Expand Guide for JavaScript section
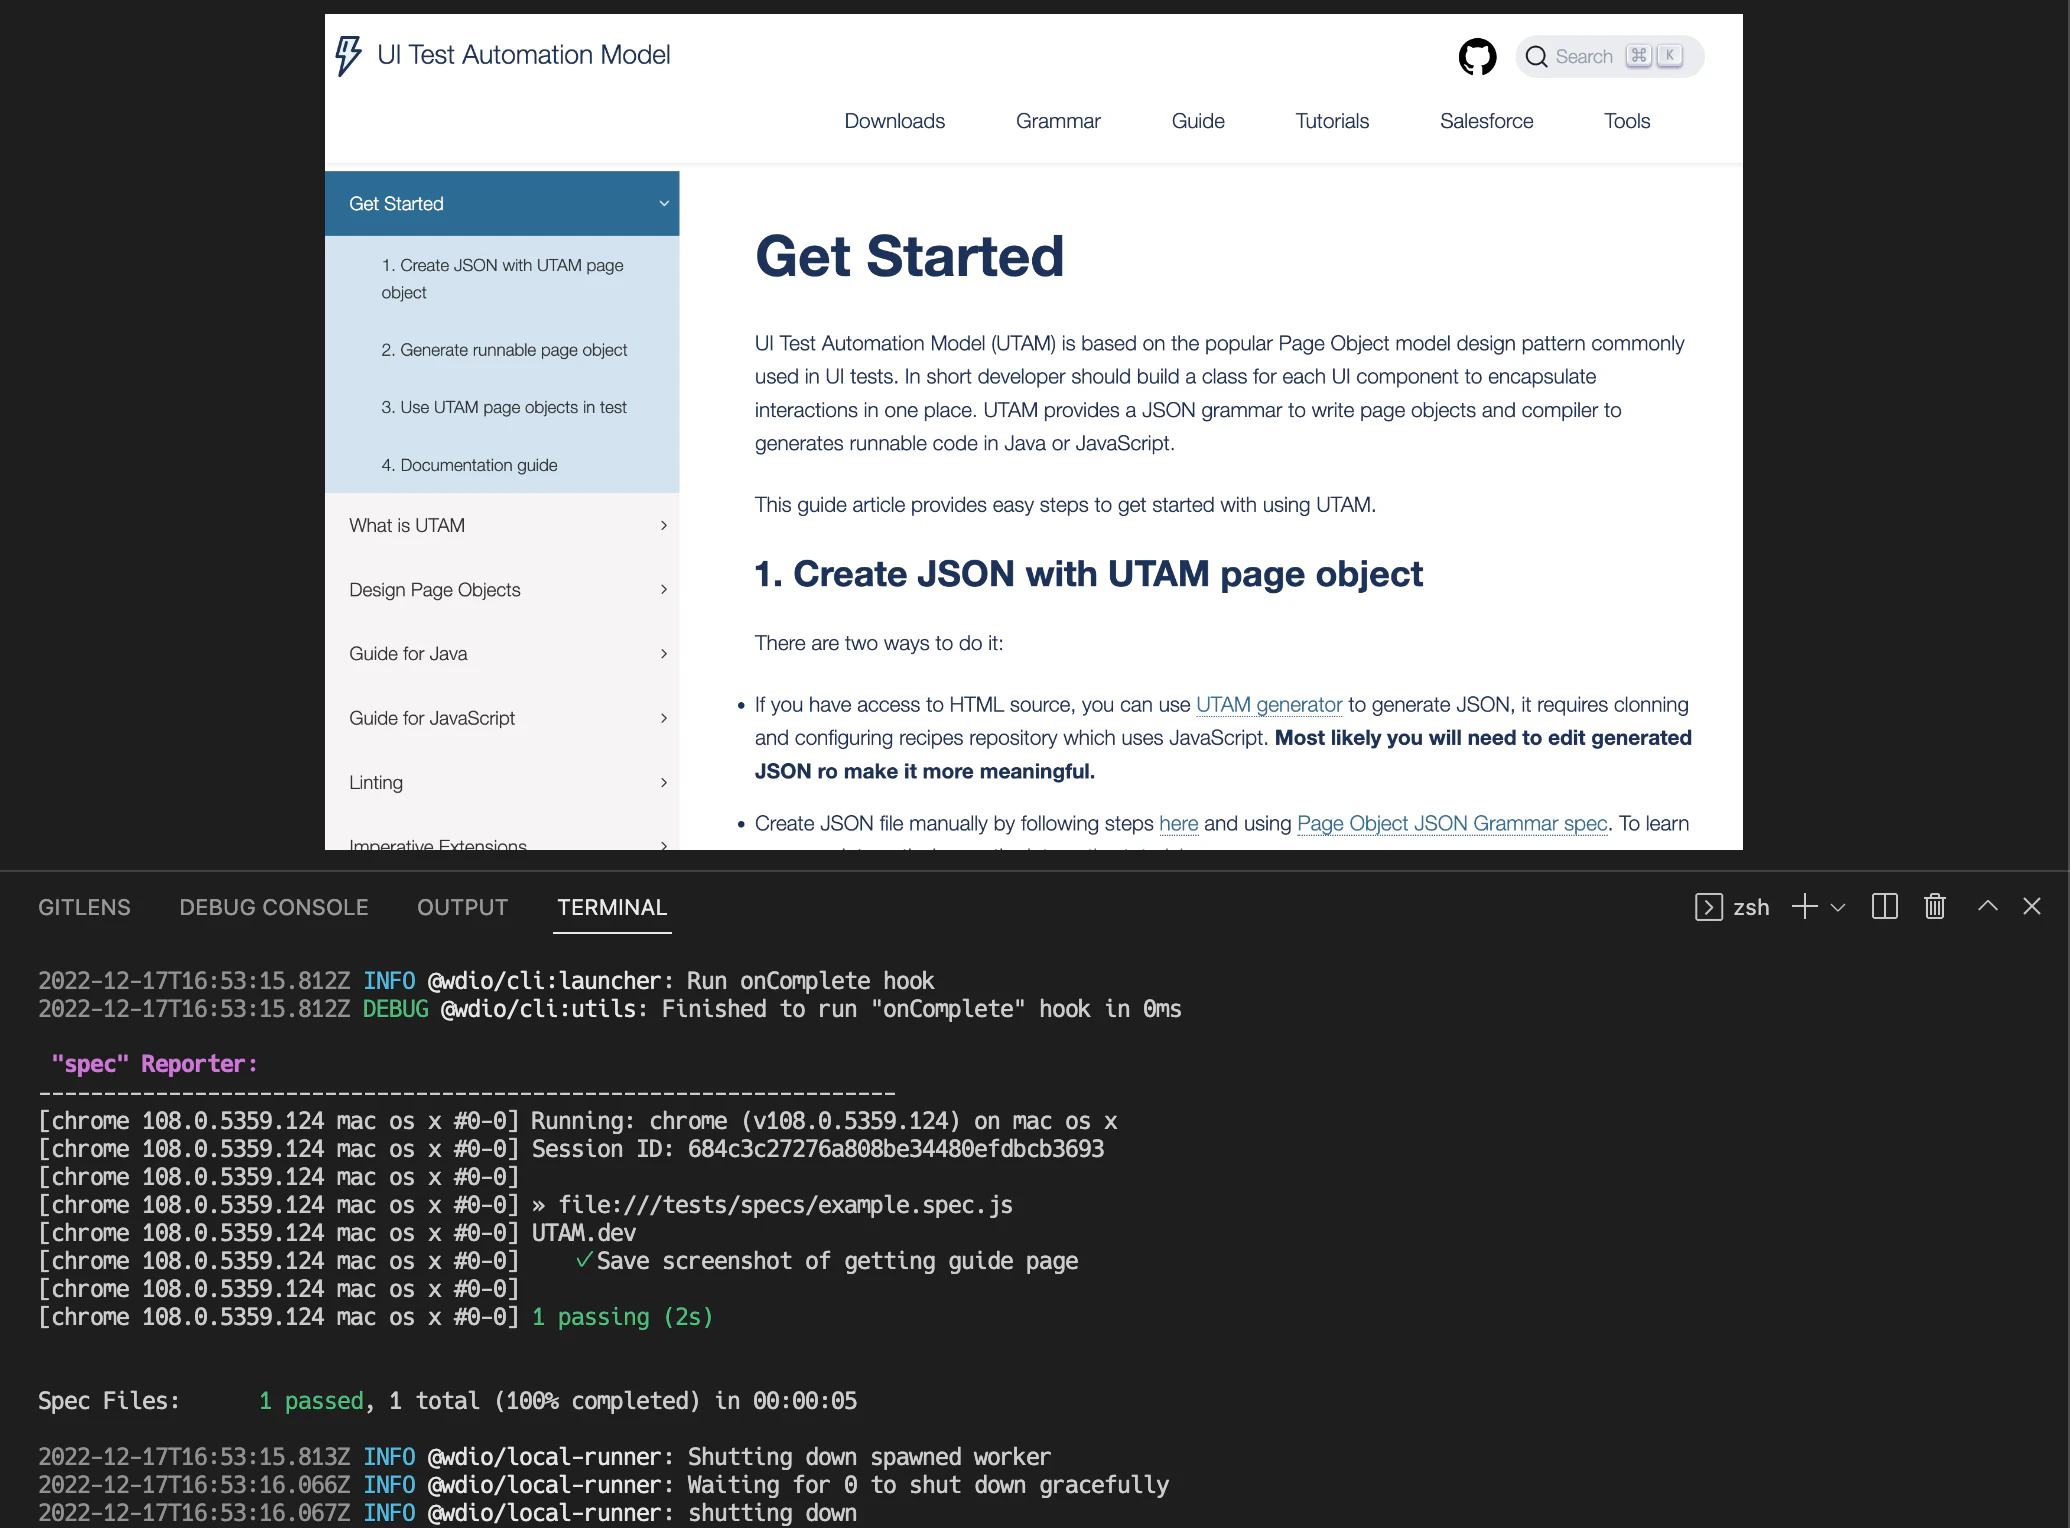 click(502, 718)
